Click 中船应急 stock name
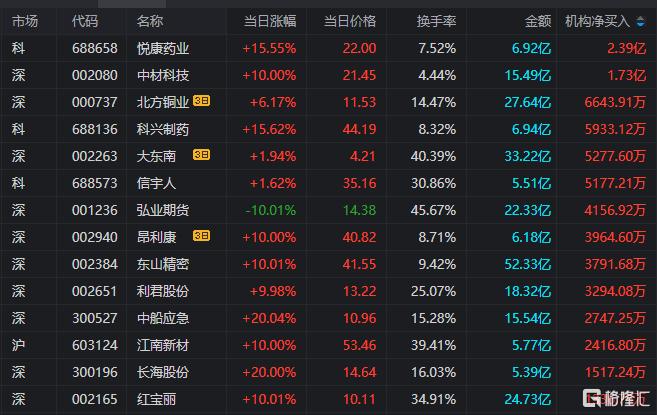Image resolution: width=657 pixels, height=415 pixels. (163, 317)
